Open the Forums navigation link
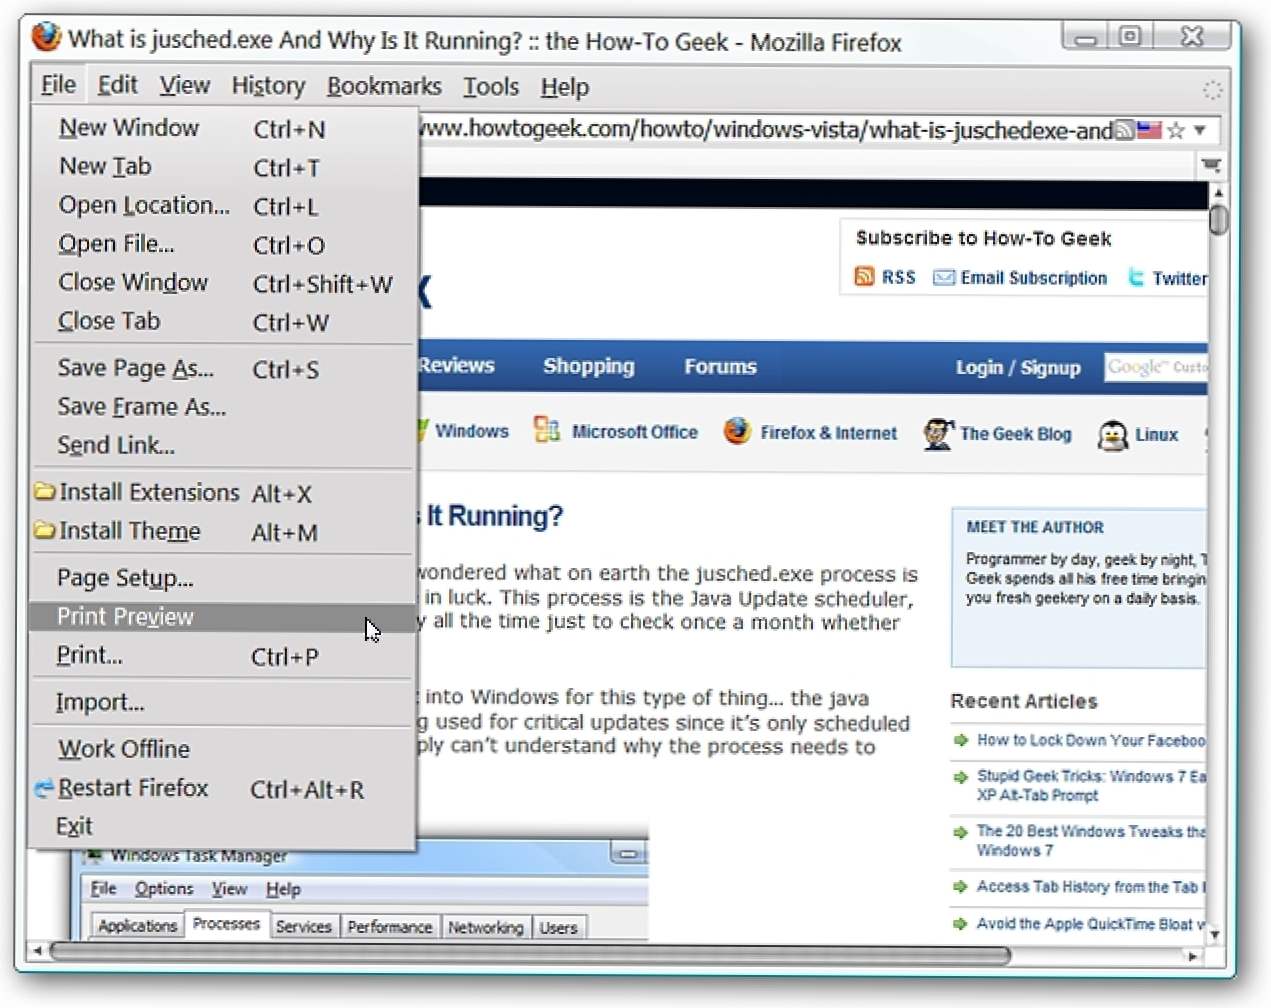Screen dimensions: 1271x1008 click(720, 367)
